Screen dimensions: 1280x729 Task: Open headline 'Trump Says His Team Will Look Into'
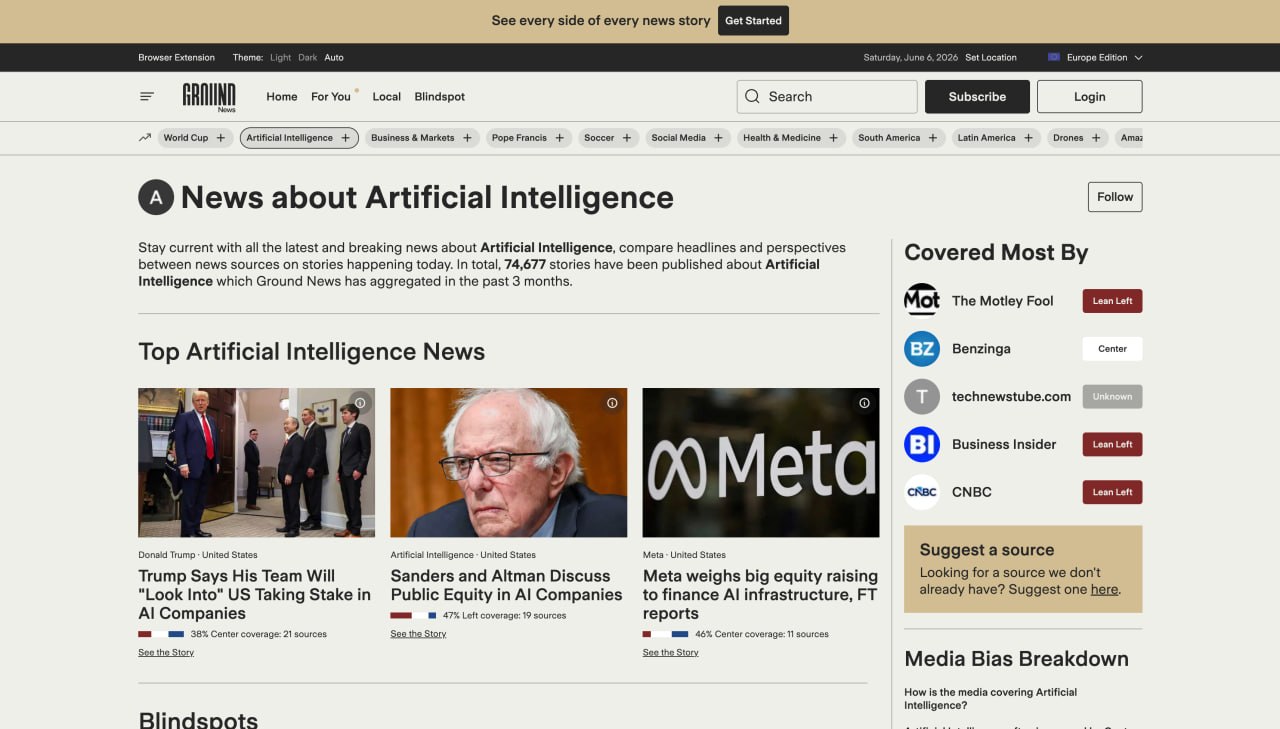(254, 595)
